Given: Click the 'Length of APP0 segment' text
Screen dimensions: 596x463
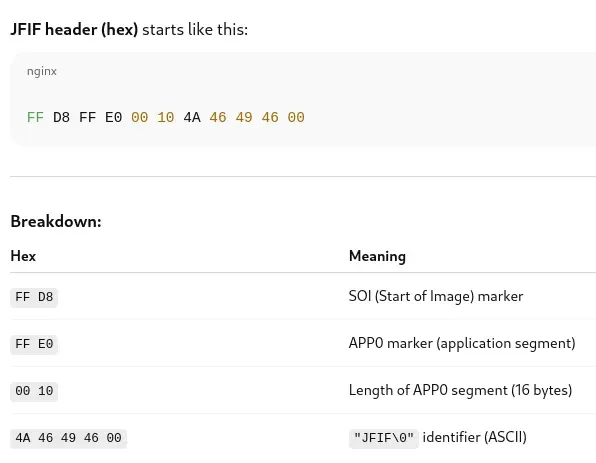Looking at the screenshot, I should (x=428, y=390).
